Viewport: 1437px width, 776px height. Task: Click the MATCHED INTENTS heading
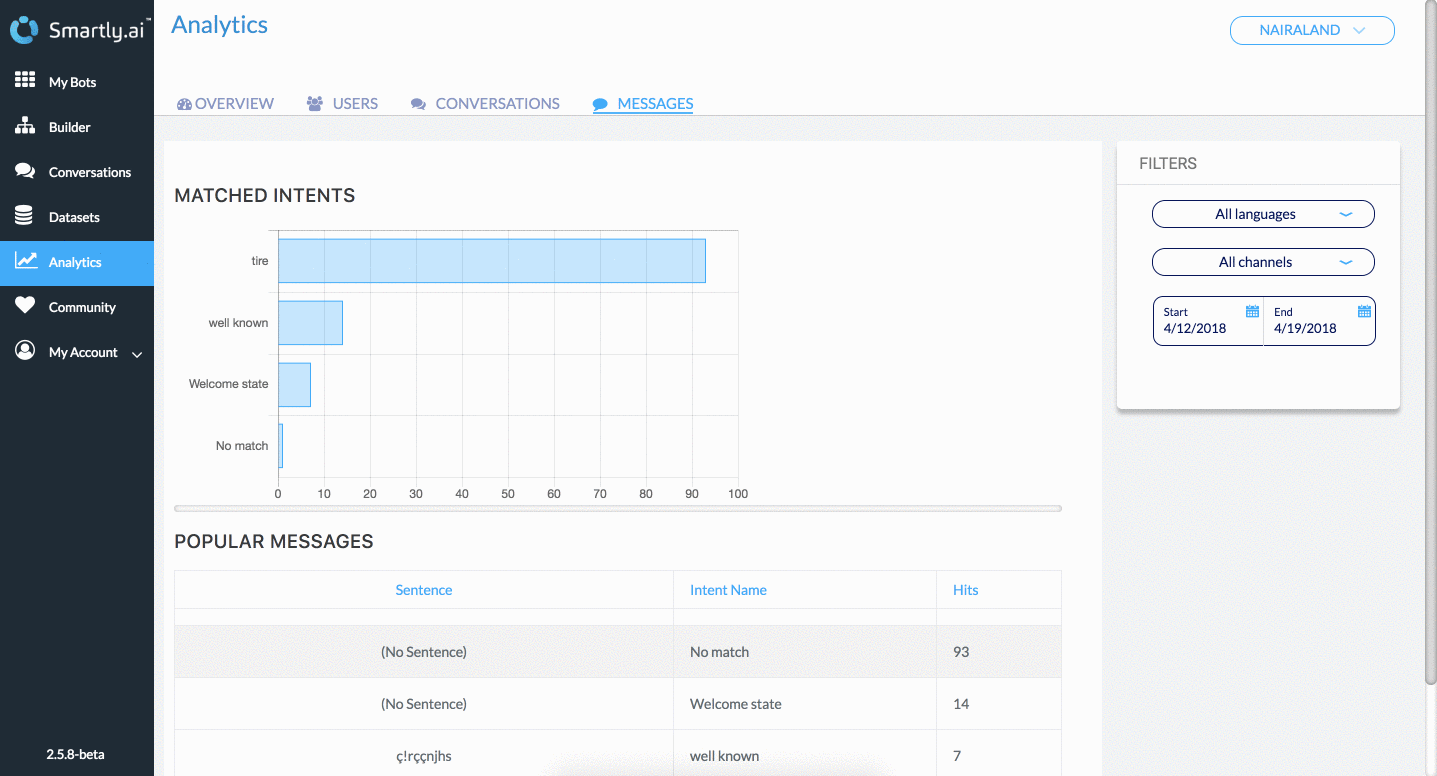point(265,196)
